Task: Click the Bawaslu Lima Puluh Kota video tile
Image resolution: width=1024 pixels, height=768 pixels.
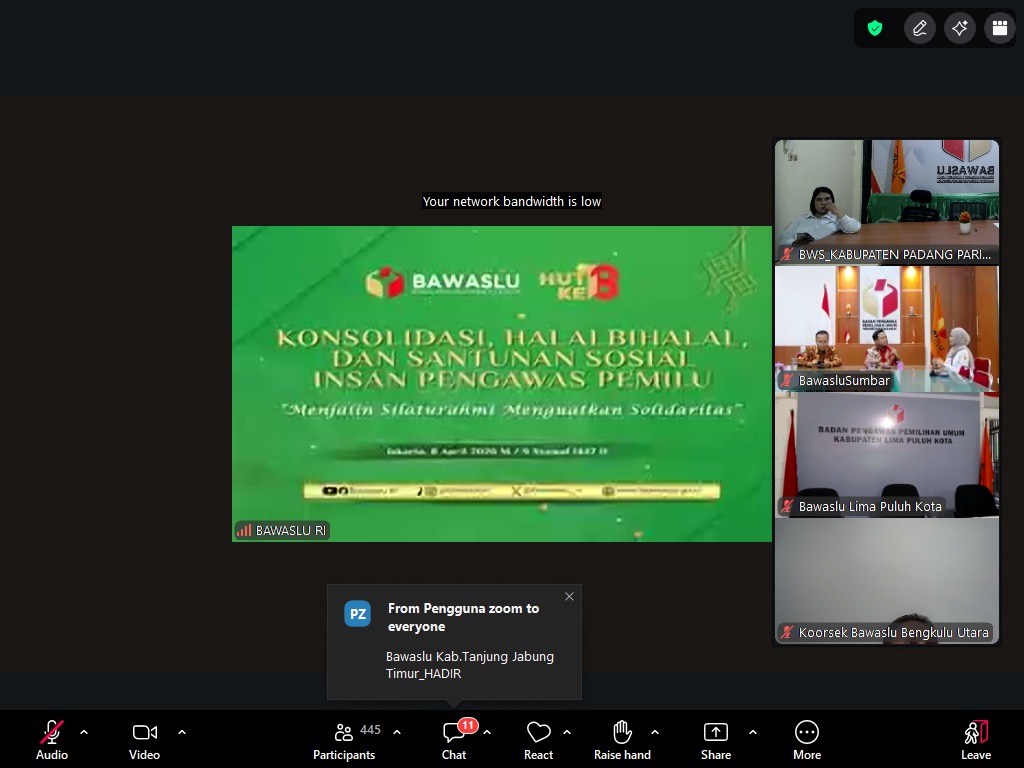Action: click(886, 454)
